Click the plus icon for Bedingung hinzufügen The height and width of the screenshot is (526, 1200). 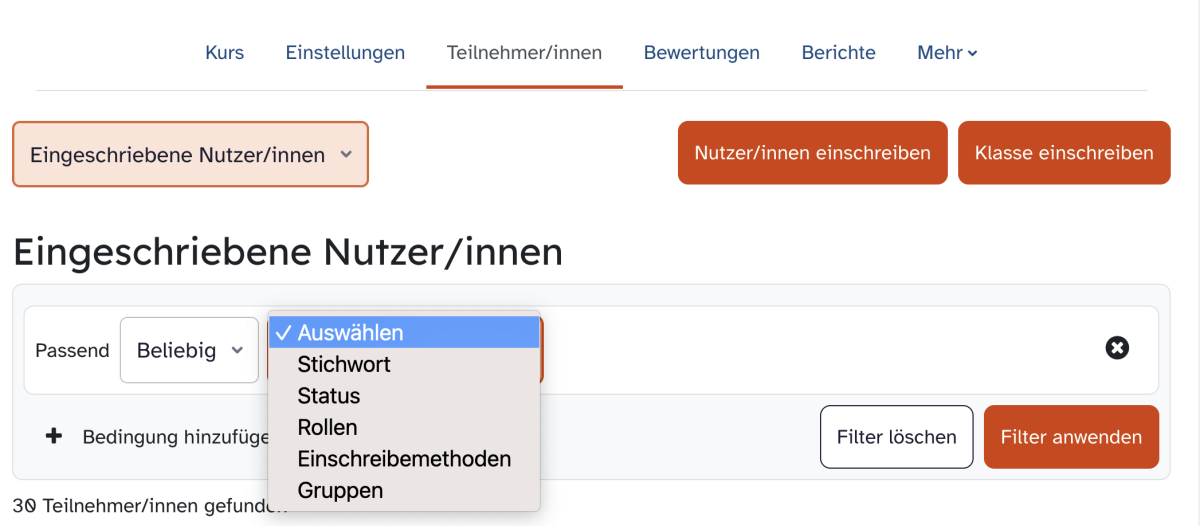coord(54,436)
